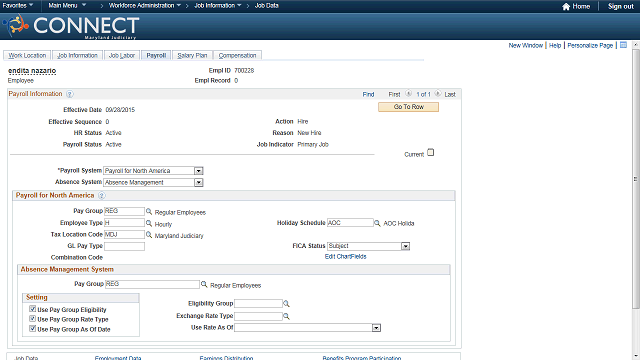Screen dimensions: 640x360
Task: Click the Holiday Schedule ADC field
Action: point(350,223)
